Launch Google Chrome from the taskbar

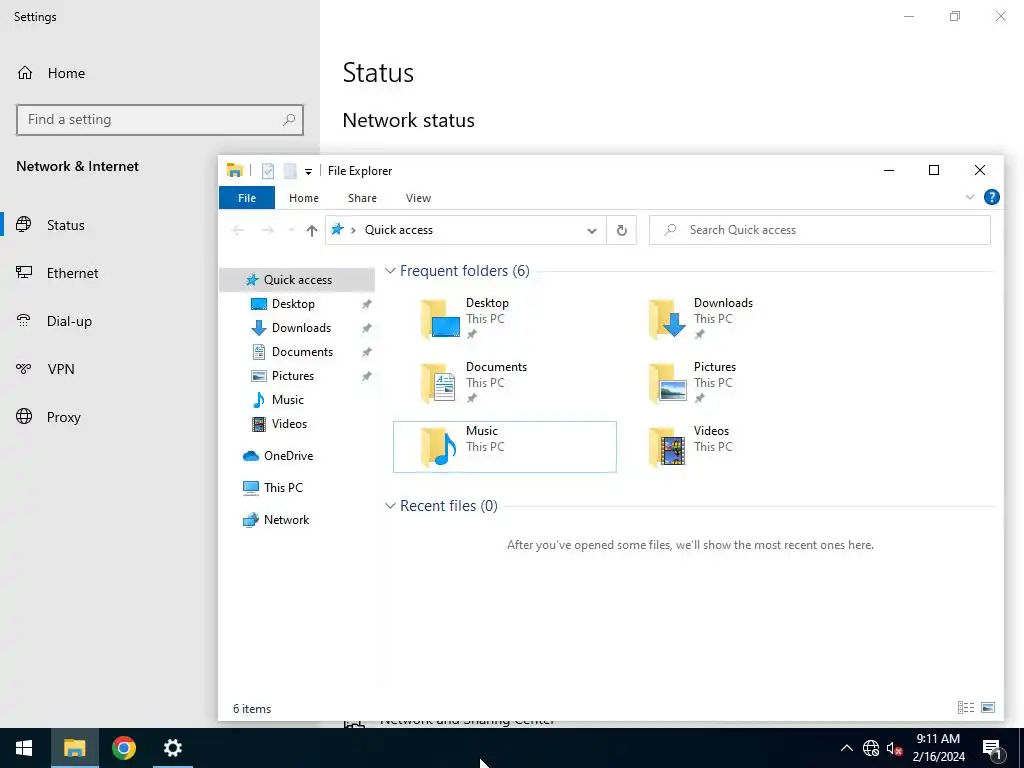point(123,748)
